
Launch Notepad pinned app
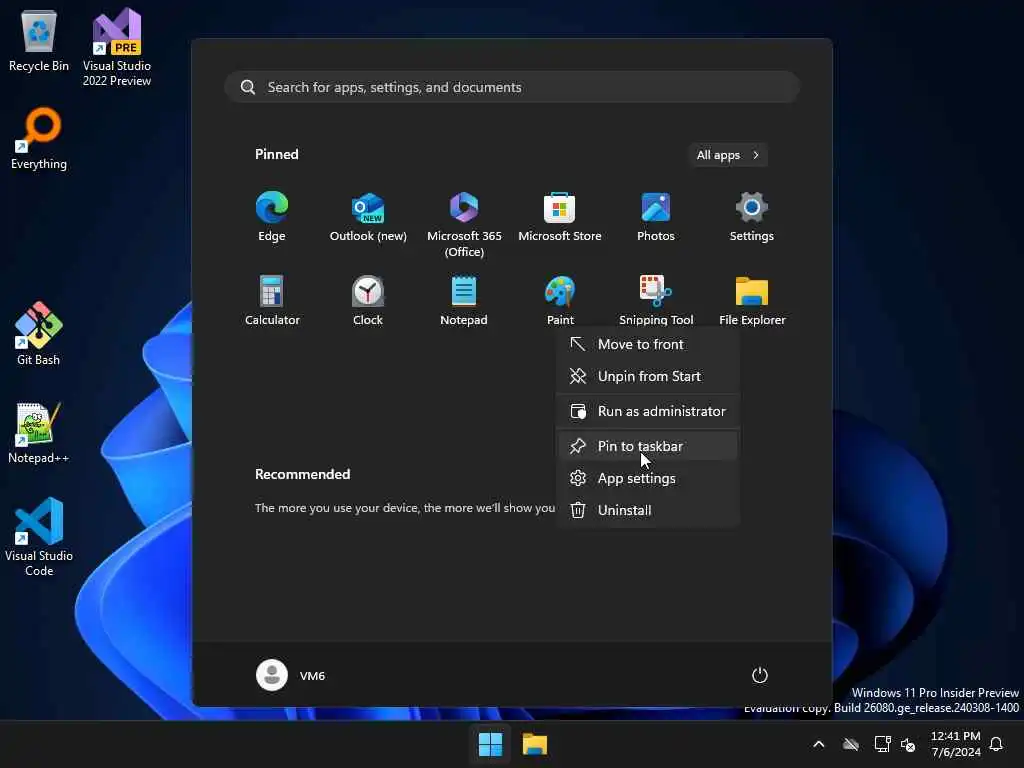click(x=464, y=301)
